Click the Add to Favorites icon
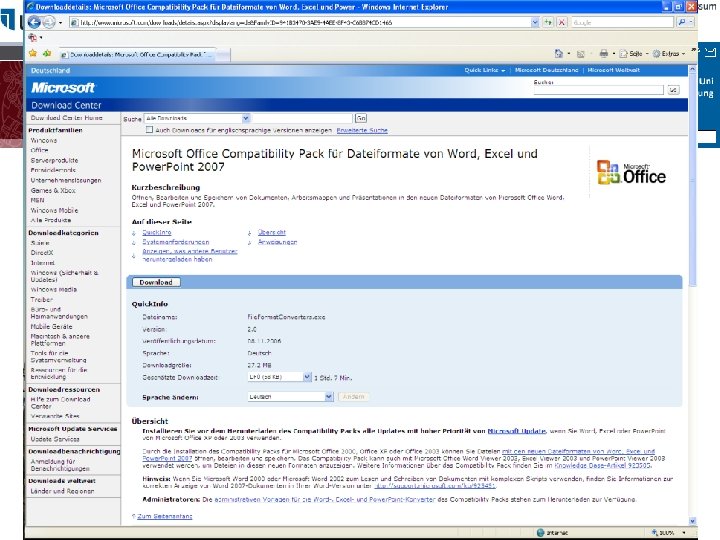The height and width of the screenshot is (540, 720). [x=47, y=53]
